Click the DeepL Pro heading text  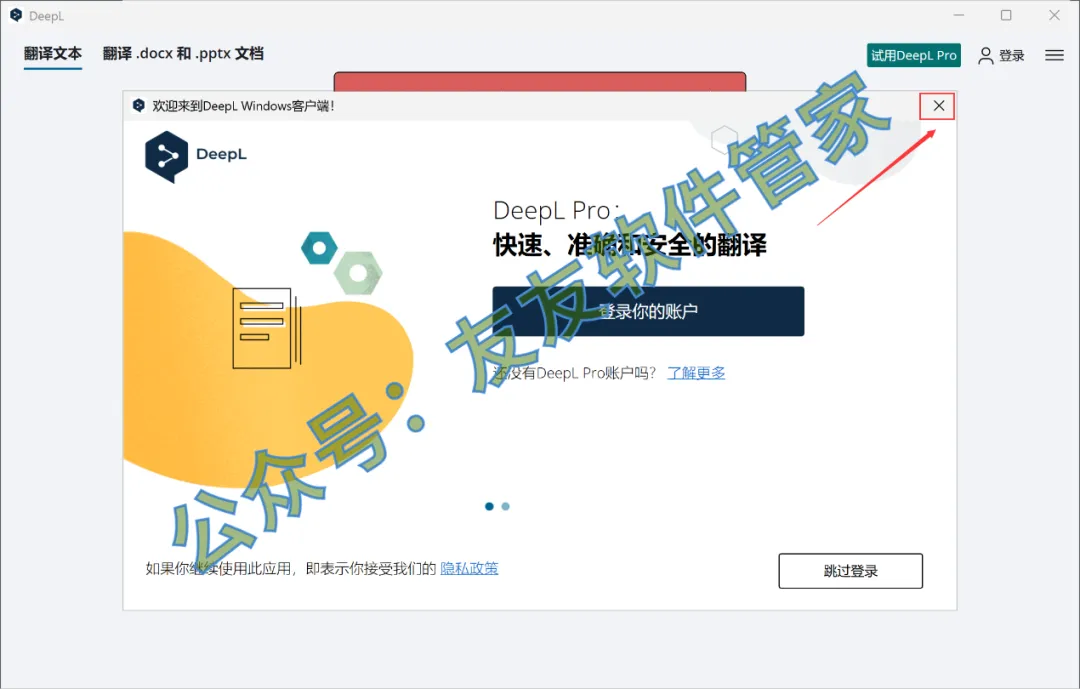pyautogui.click(x=556, y=210)
